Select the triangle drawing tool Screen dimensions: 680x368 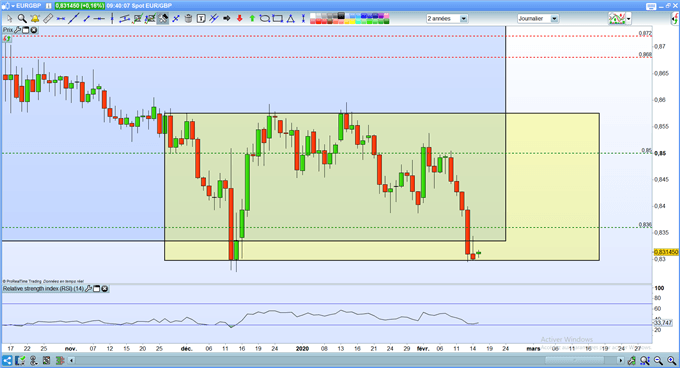click(x=291, y=19)
